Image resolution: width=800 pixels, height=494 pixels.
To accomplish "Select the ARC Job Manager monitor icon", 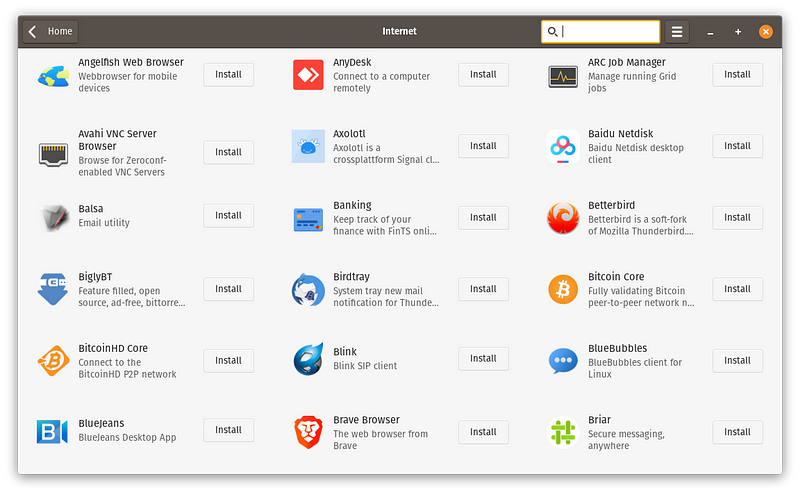I will pyautogui.click(x=563, y=77).
